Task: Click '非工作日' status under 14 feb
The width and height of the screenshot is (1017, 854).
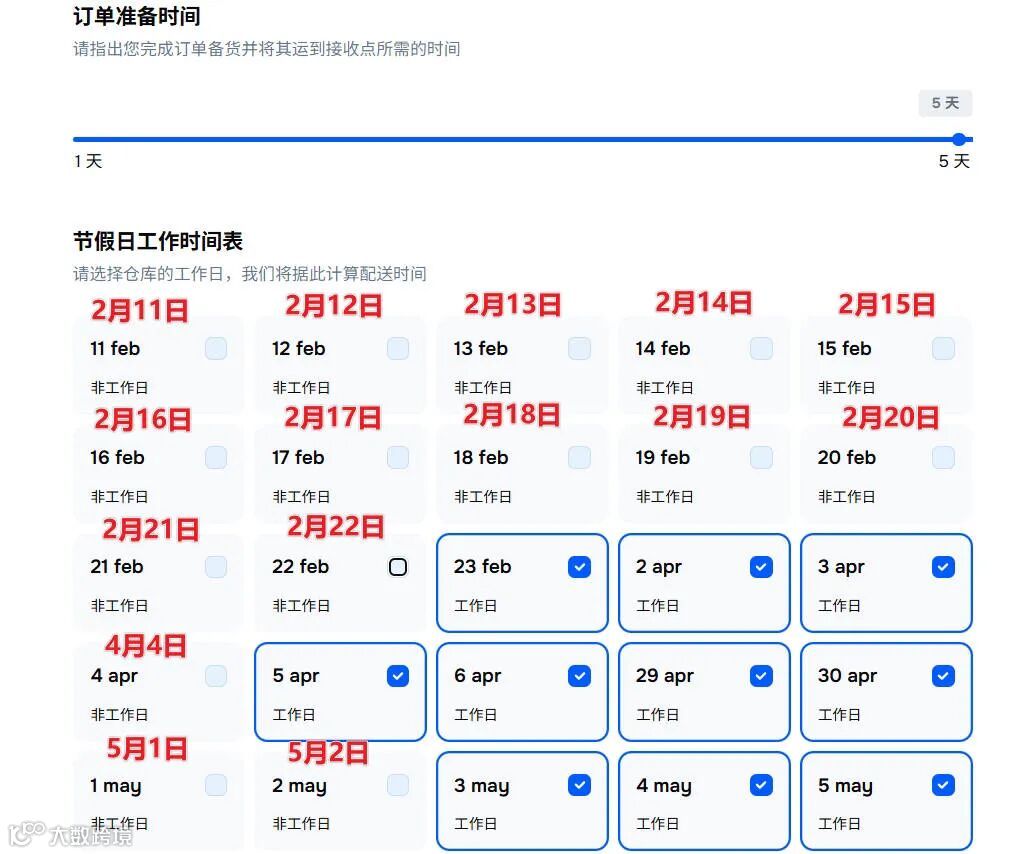Action: pos(665,388)
